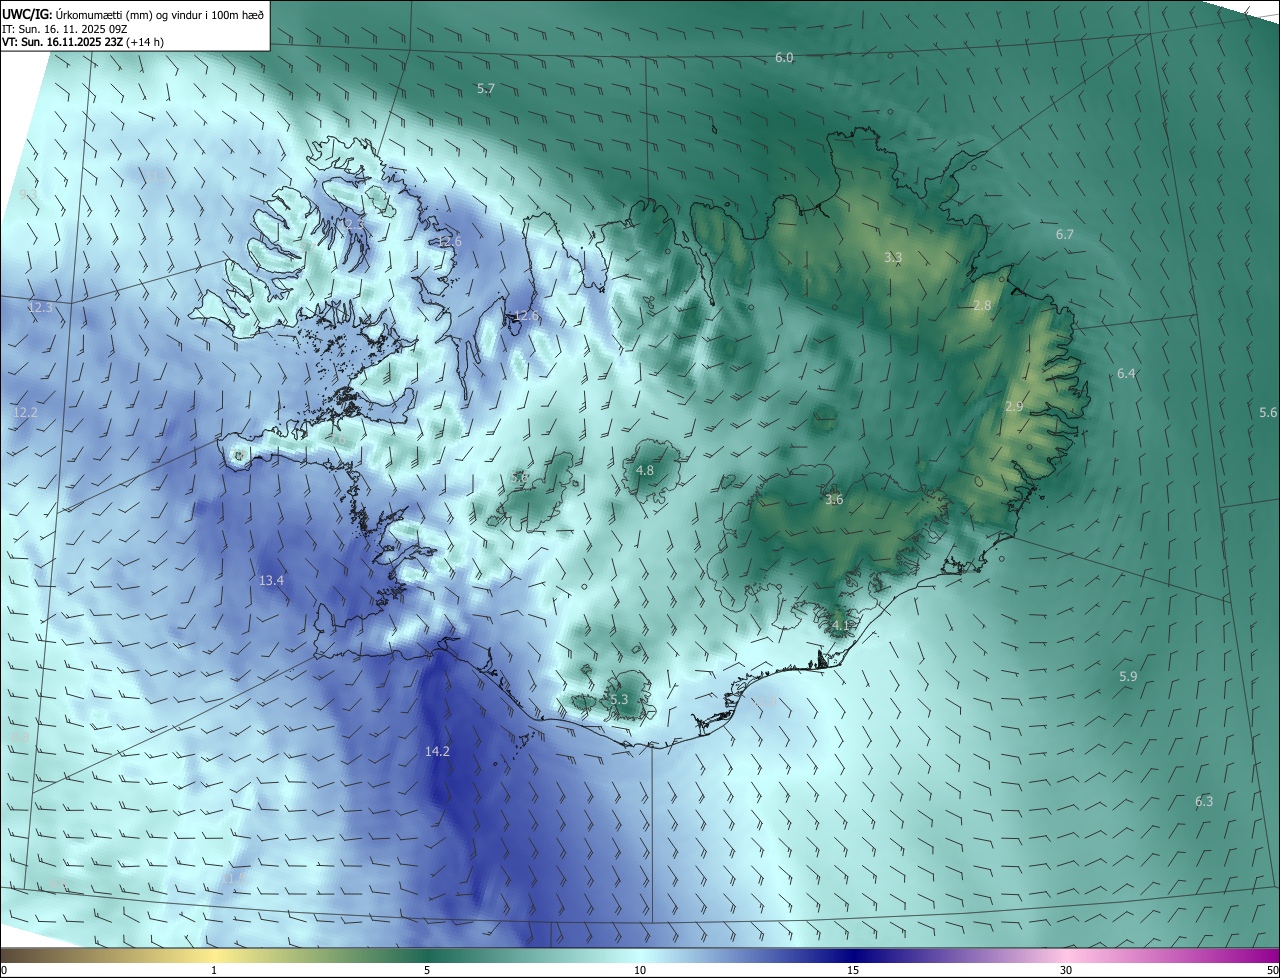Click the 4.8 value on the central glacier
The width and height of the screenshot is (1280, 978).
645,470
